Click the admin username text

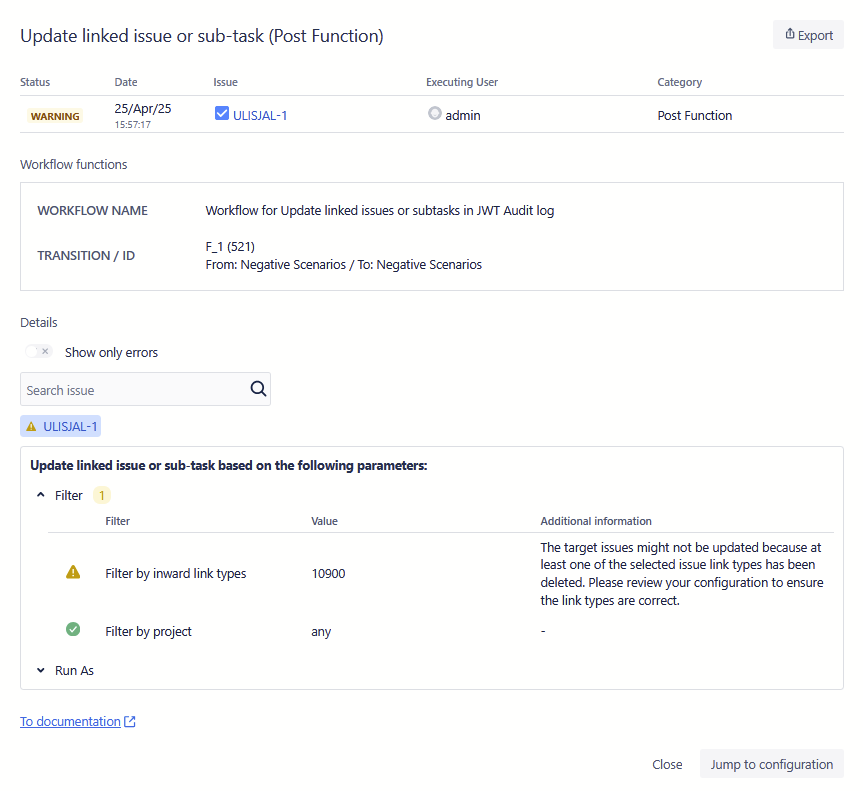click(463, 116)
